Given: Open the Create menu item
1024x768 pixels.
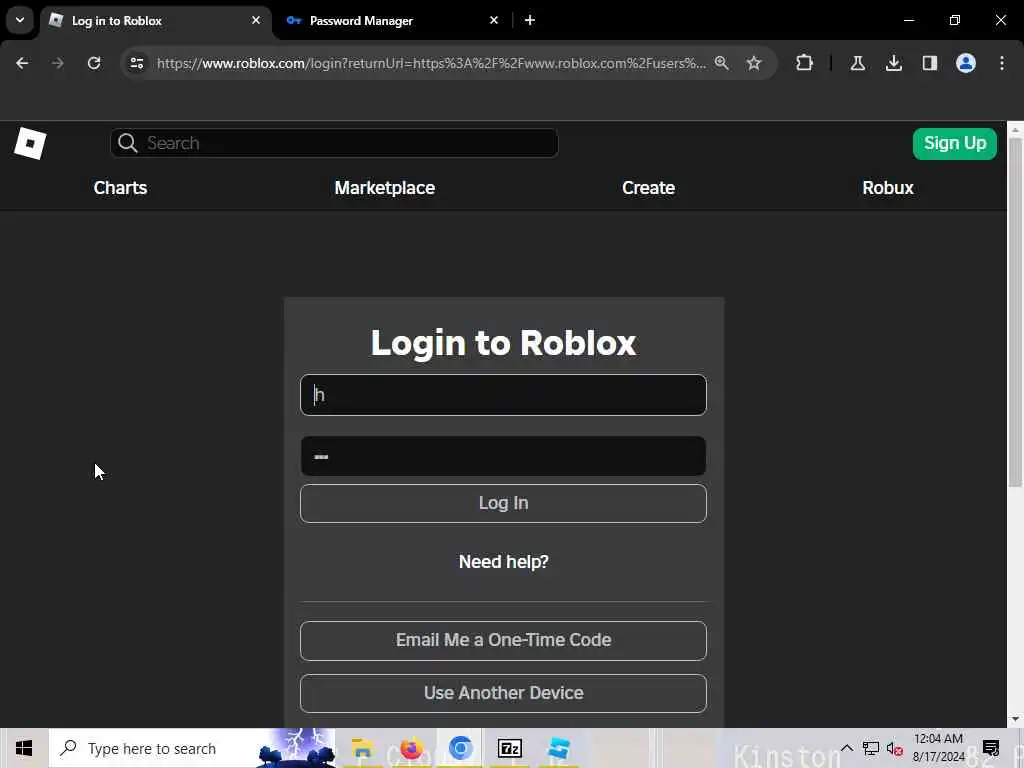Looking at the screenshot, I should pos(648,188).
